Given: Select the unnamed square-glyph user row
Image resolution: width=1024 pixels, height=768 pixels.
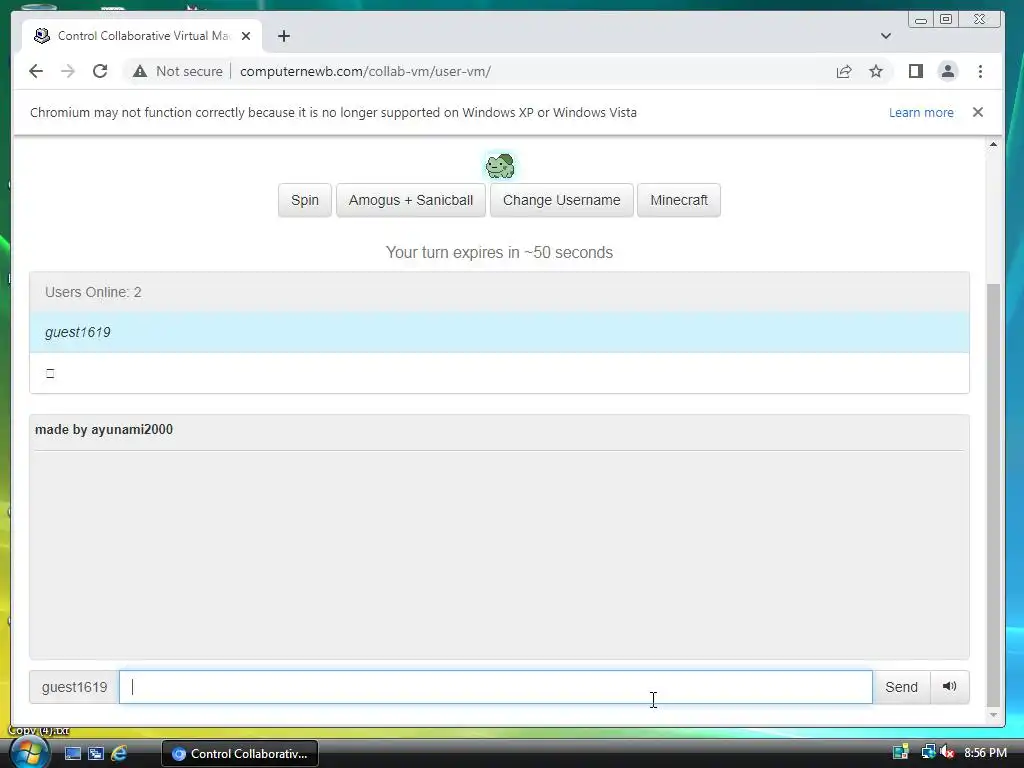Looking at the screenshot, I should tap(499, 373).
